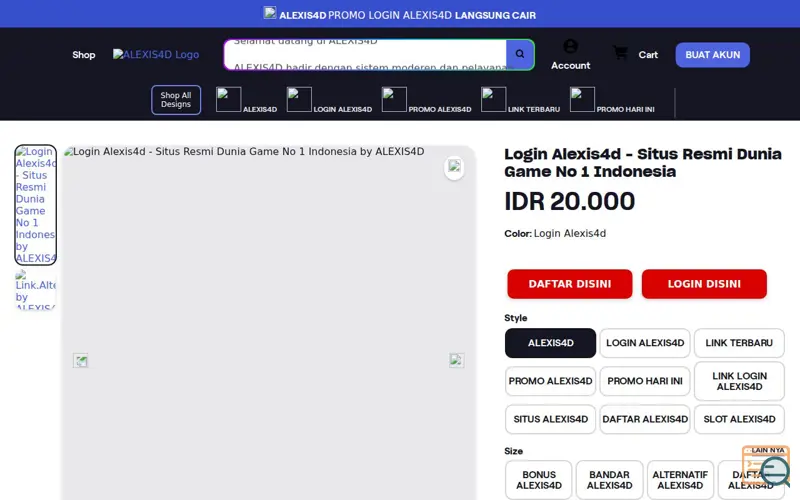Screen dimensions: 800x500
Task: Click Shop All Designs button
Action: tap(176, 100)
